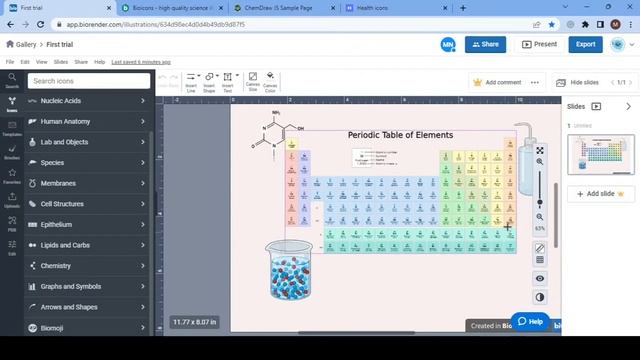Open Insert Line dropdown arrow
This screenshot has width=640, height=360.
199,76
